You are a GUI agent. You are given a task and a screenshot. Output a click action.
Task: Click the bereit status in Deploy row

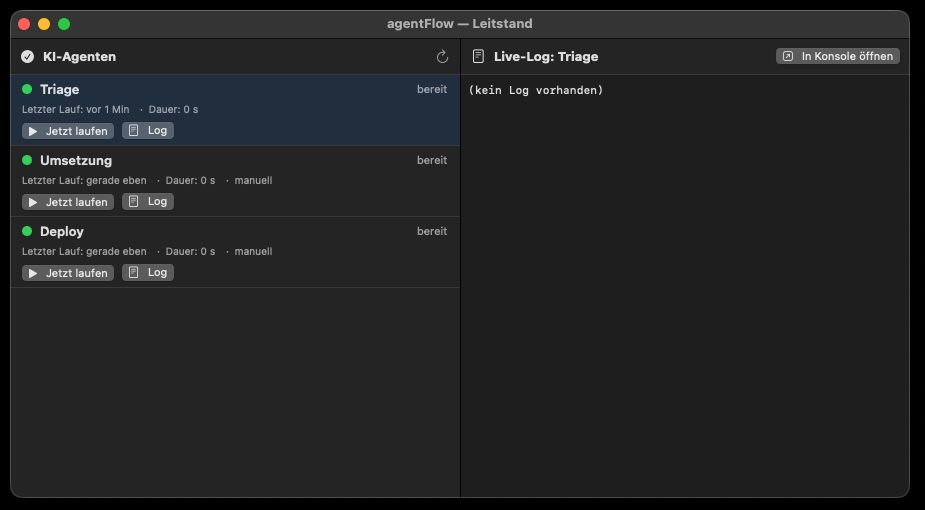tap(432, 231)
